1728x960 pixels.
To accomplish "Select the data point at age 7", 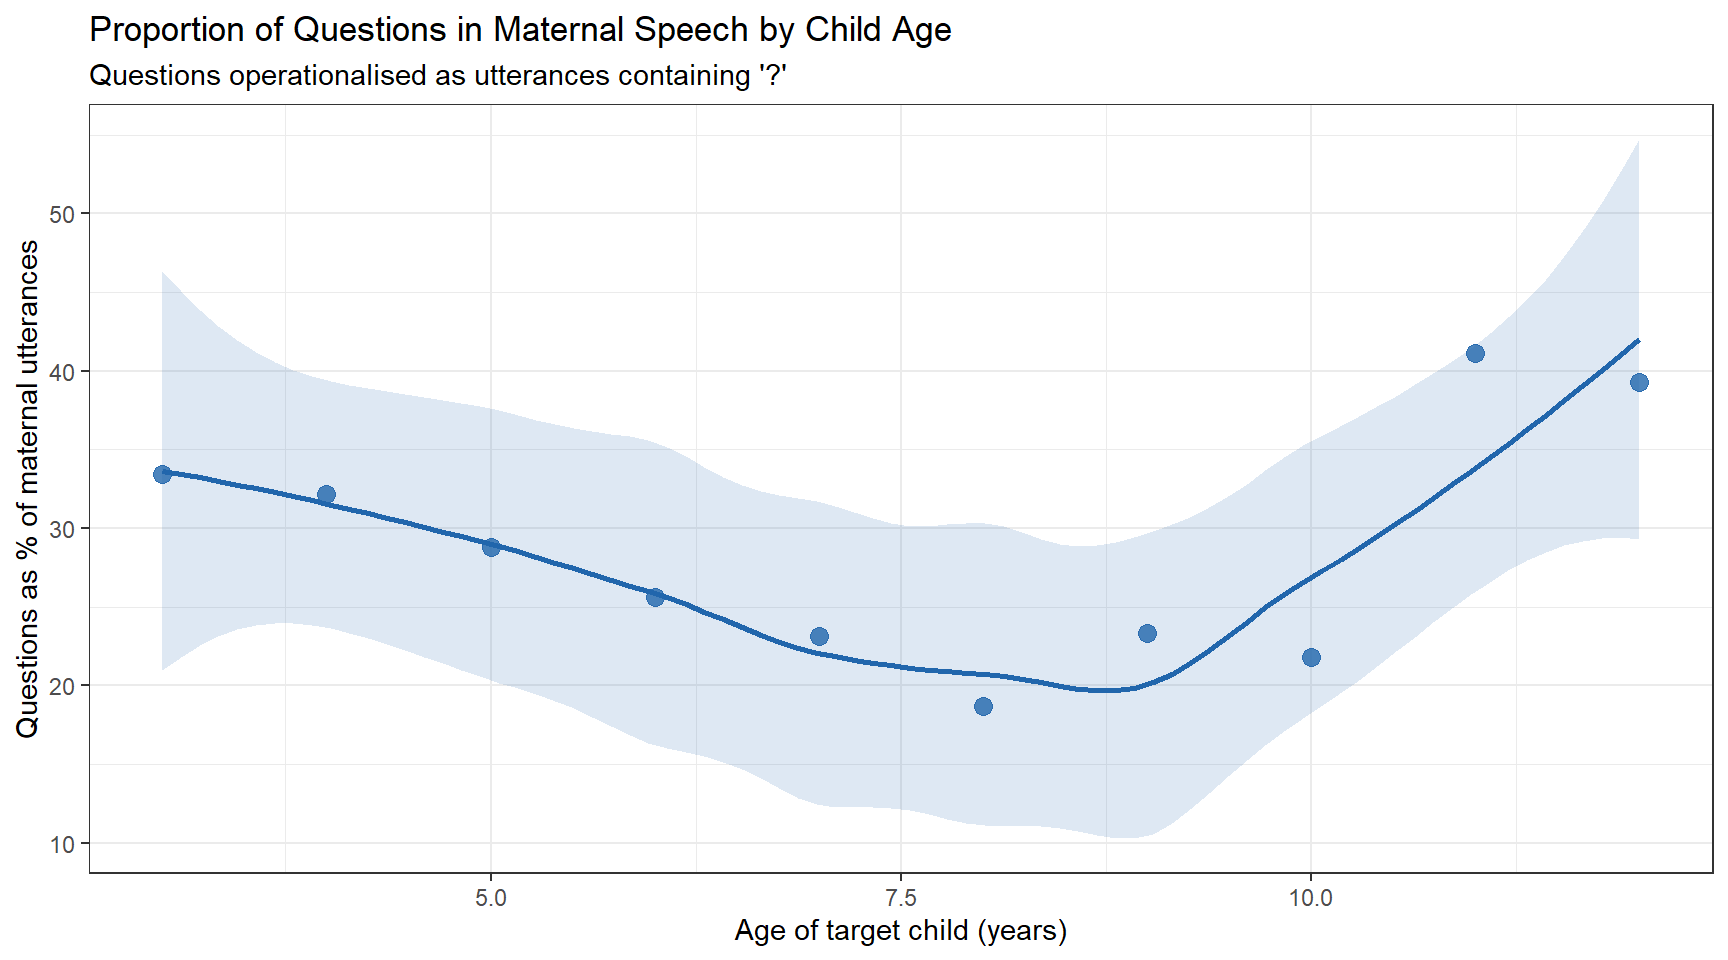I will pyautogui.click(x=819, y=636).
